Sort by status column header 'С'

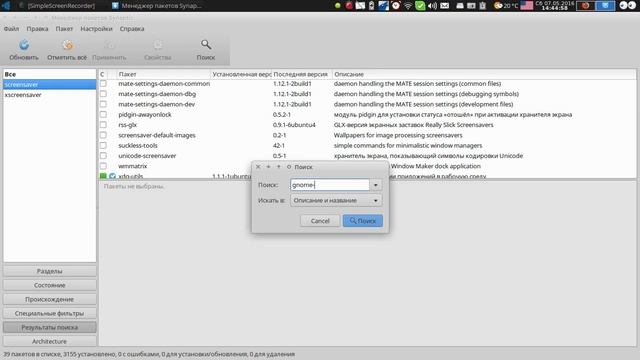(103, 74)
